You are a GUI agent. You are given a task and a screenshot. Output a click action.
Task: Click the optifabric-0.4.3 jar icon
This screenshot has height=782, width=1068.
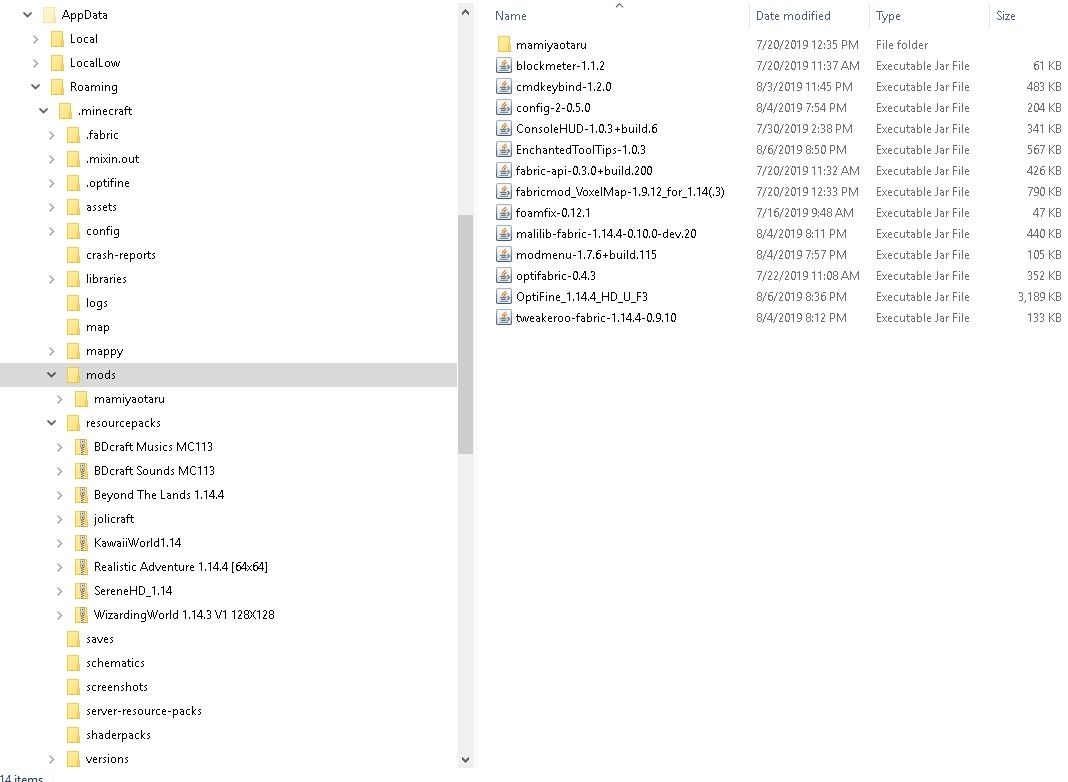(x=503, y=276)
